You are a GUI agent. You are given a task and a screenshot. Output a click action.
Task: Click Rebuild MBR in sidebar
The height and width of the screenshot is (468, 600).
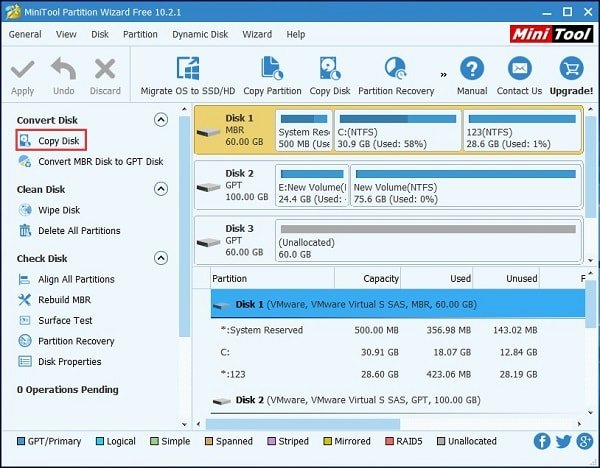pyautogui.click(x=55, y=300)
